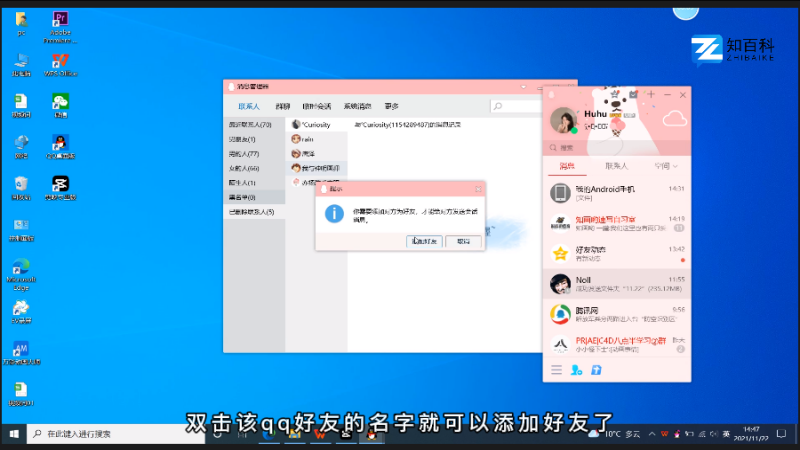Click the blue file icon at QQ bottom

(596, 370)
